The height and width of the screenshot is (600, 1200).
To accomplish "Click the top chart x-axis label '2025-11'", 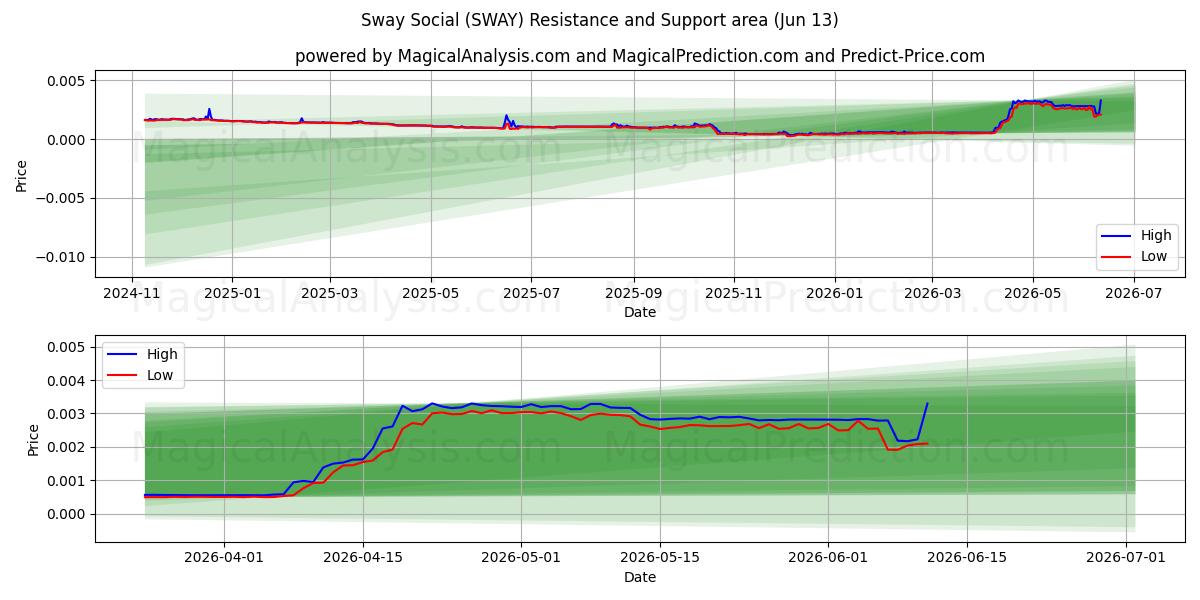I will point(734,293).
